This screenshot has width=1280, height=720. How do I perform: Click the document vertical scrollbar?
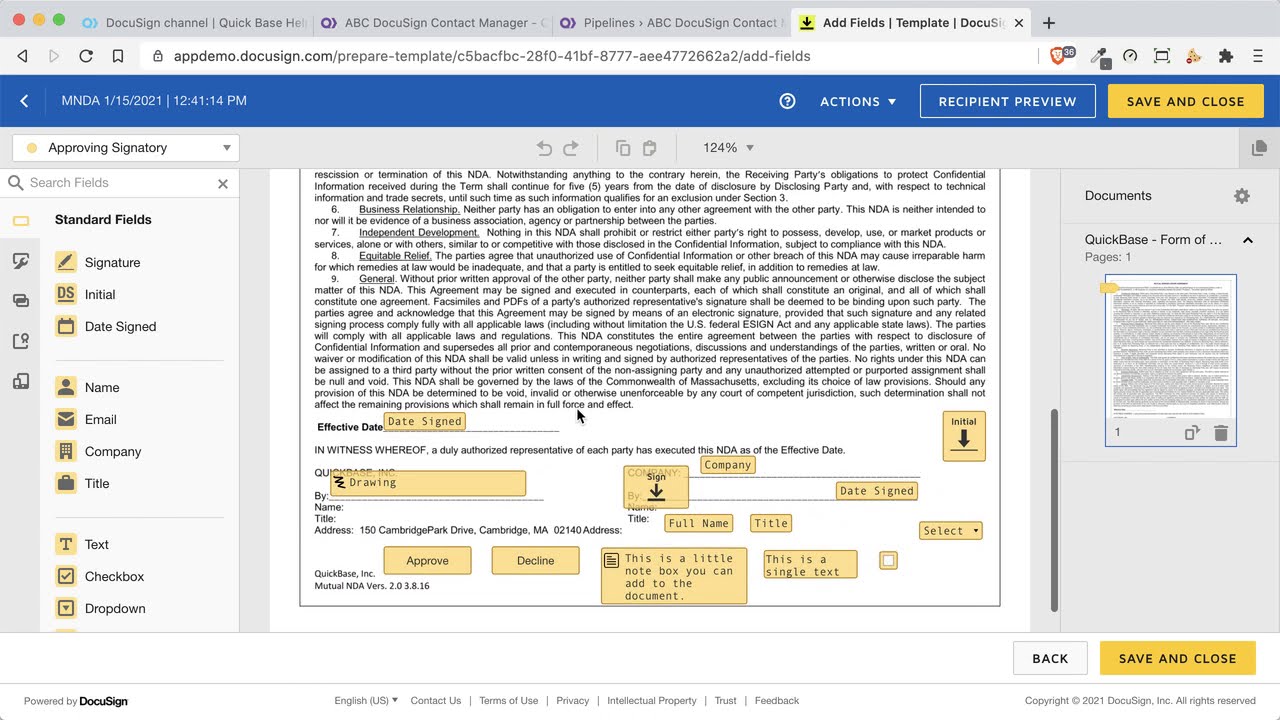click(x=1054, y=510)
